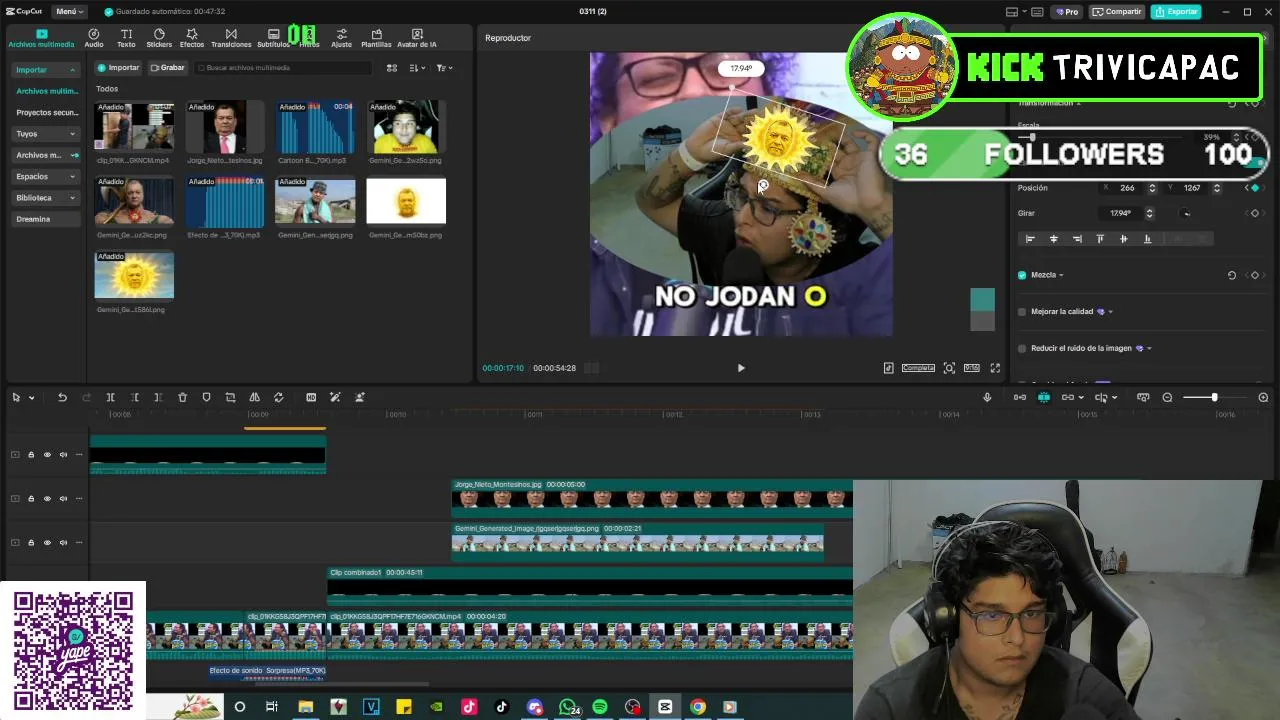The height and width of the screenshot is (720, 1280).
Task: Toggle visibility of Jorge_Nieto track
Action: click(47, 499)
